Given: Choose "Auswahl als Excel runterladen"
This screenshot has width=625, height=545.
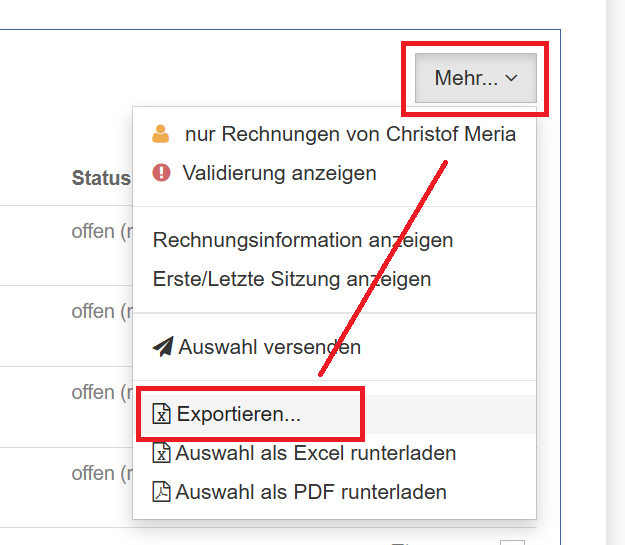Looking at the screenshot, I should [x=316, y=453].
